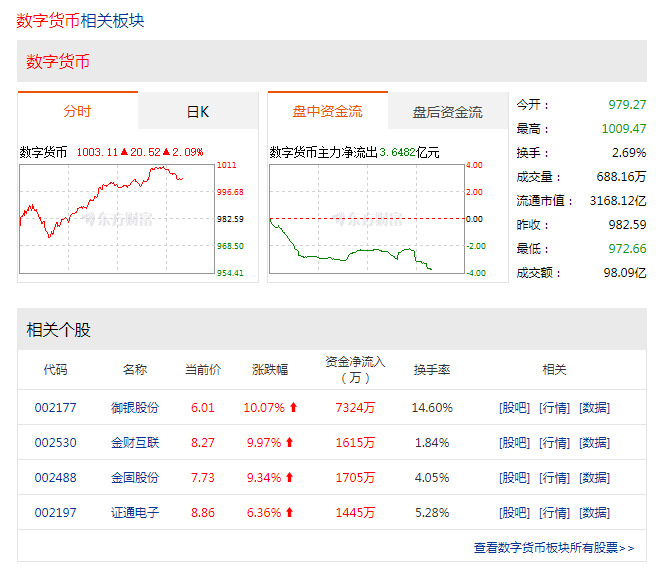The height and width of the screenshot is (572, 662).
Task: Open stock code 002488
Action: (x=56, y=477)
